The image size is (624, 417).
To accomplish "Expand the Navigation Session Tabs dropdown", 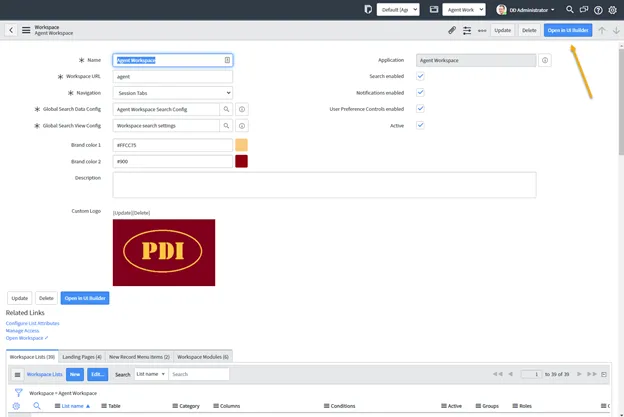I will (x=173, y=93).
